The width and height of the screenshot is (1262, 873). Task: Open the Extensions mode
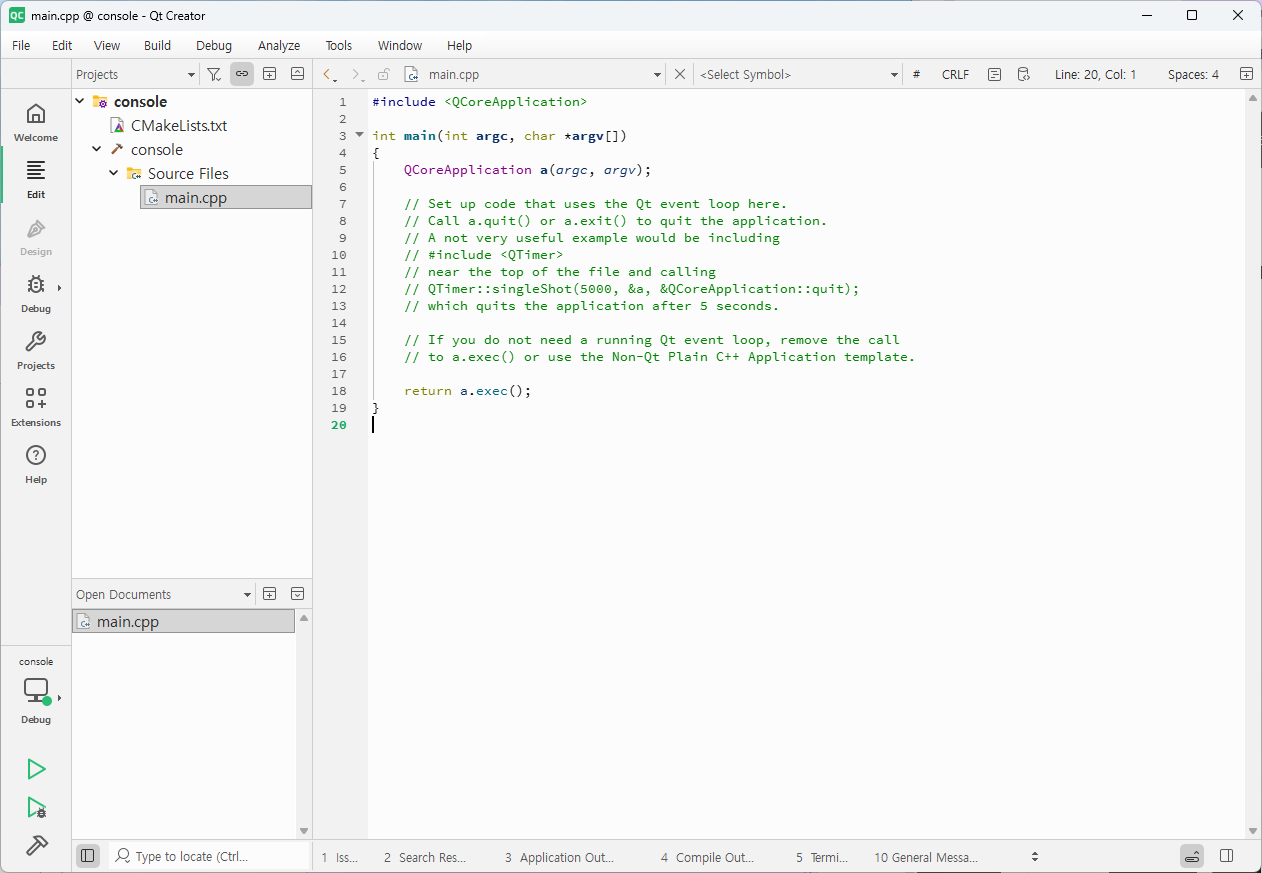[36, 407]
